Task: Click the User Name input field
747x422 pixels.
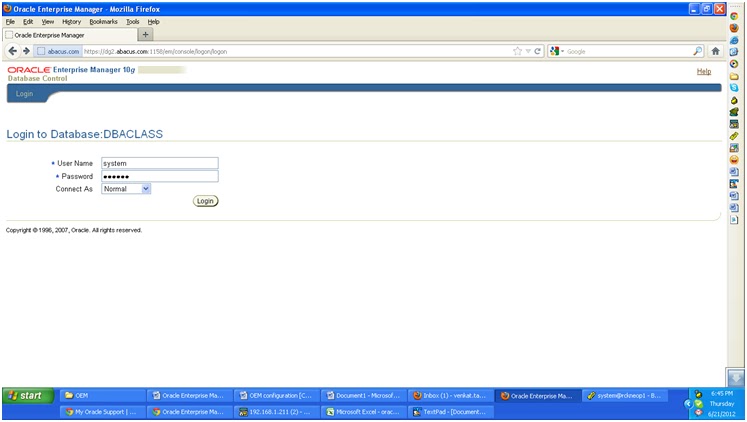Action: 160,163
